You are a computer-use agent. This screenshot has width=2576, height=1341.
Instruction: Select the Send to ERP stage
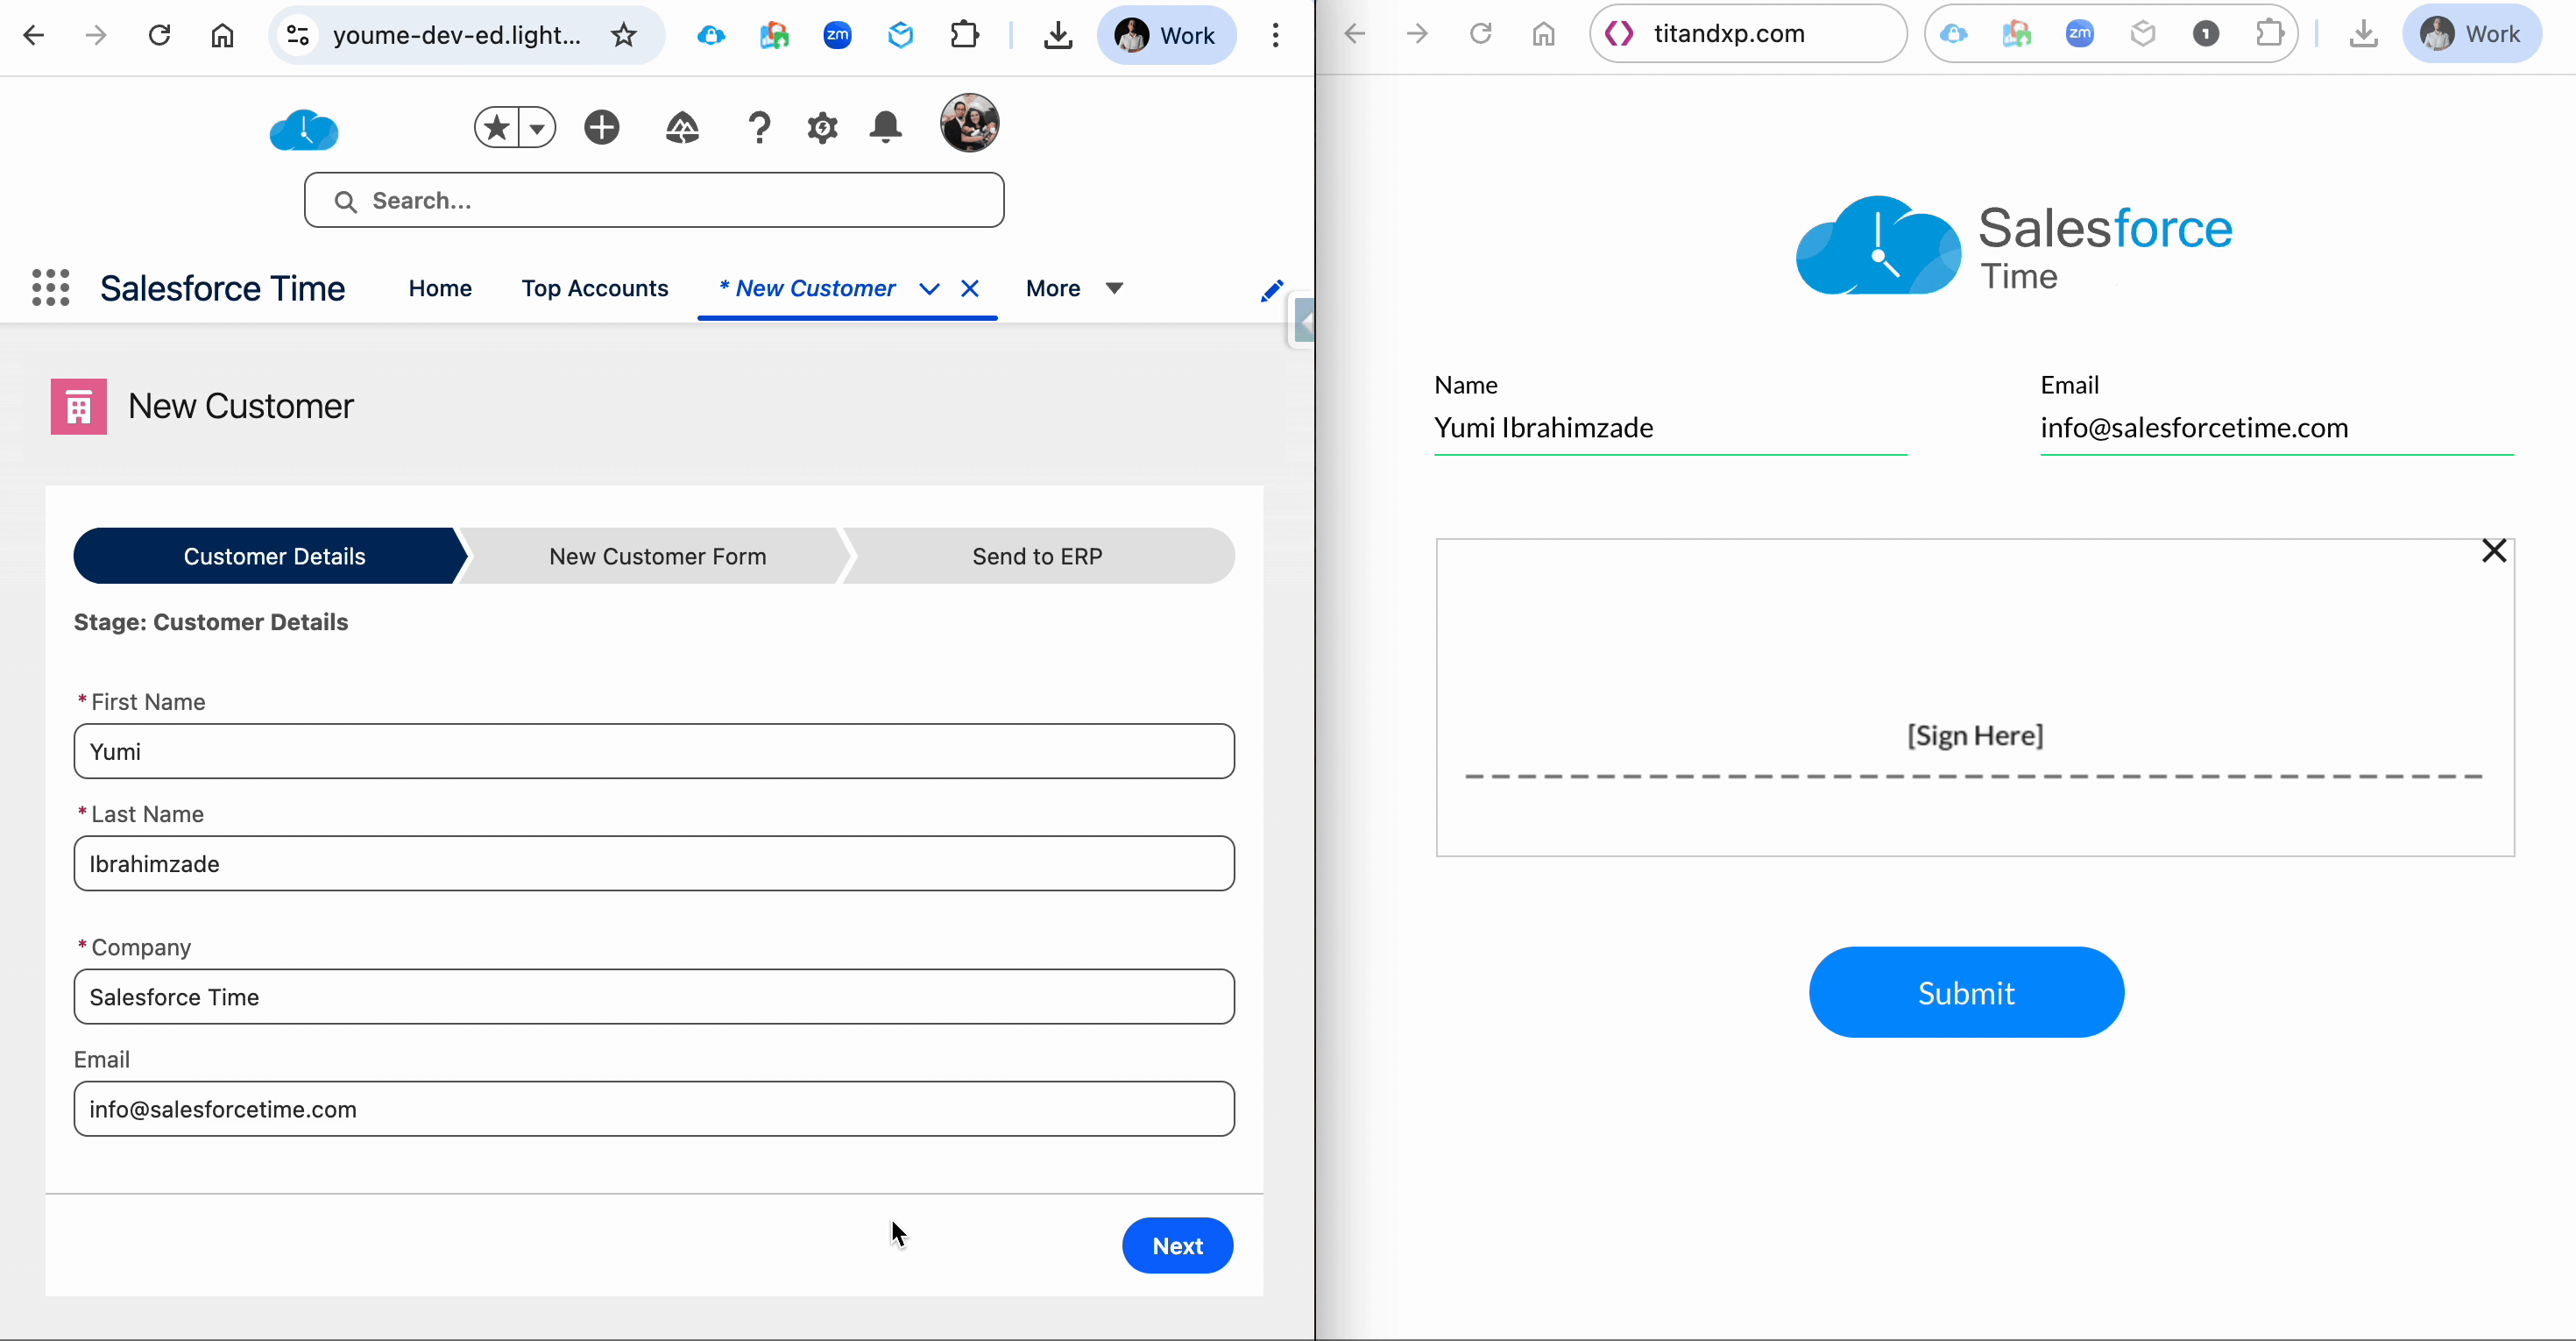point(1037,556)
